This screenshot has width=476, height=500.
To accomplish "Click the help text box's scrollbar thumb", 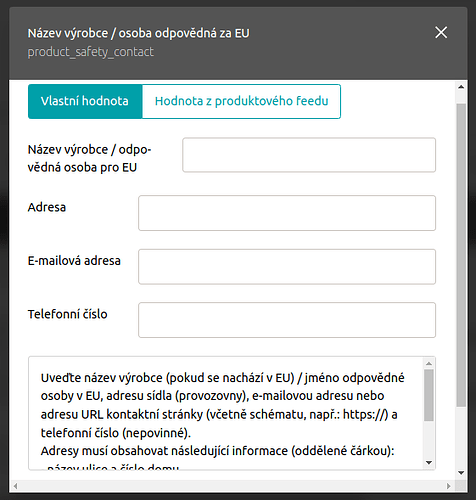I will tap(429, 395).
